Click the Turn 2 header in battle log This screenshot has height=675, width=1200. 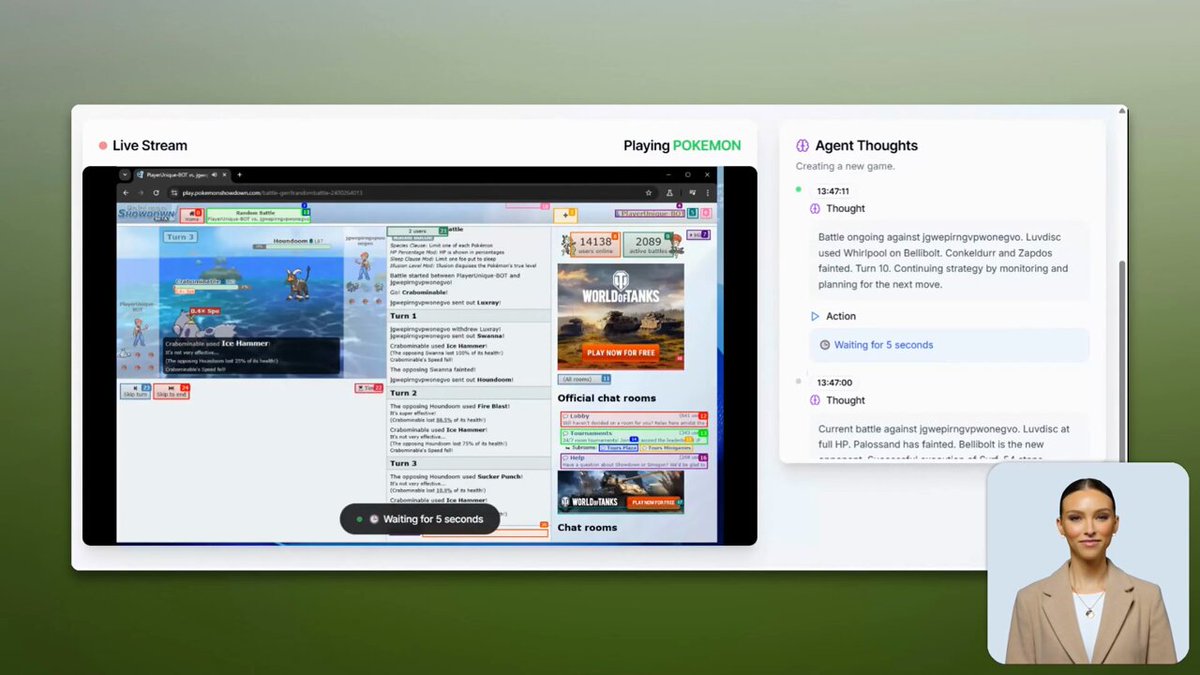click(x=467, y=393)
